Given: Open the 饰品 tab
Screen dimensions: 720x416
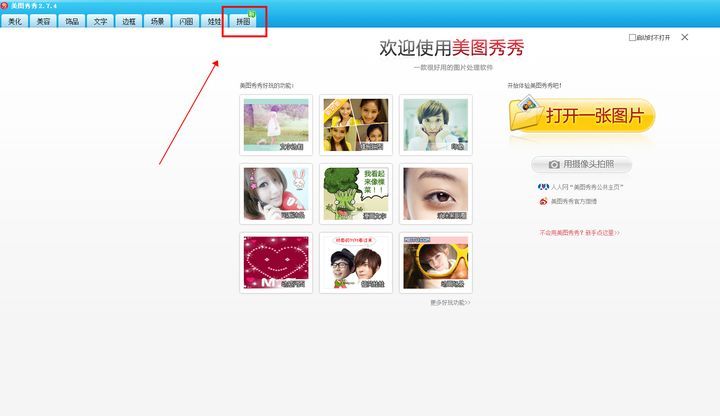Looking at the screenshot, I should (x=72, y=21).
